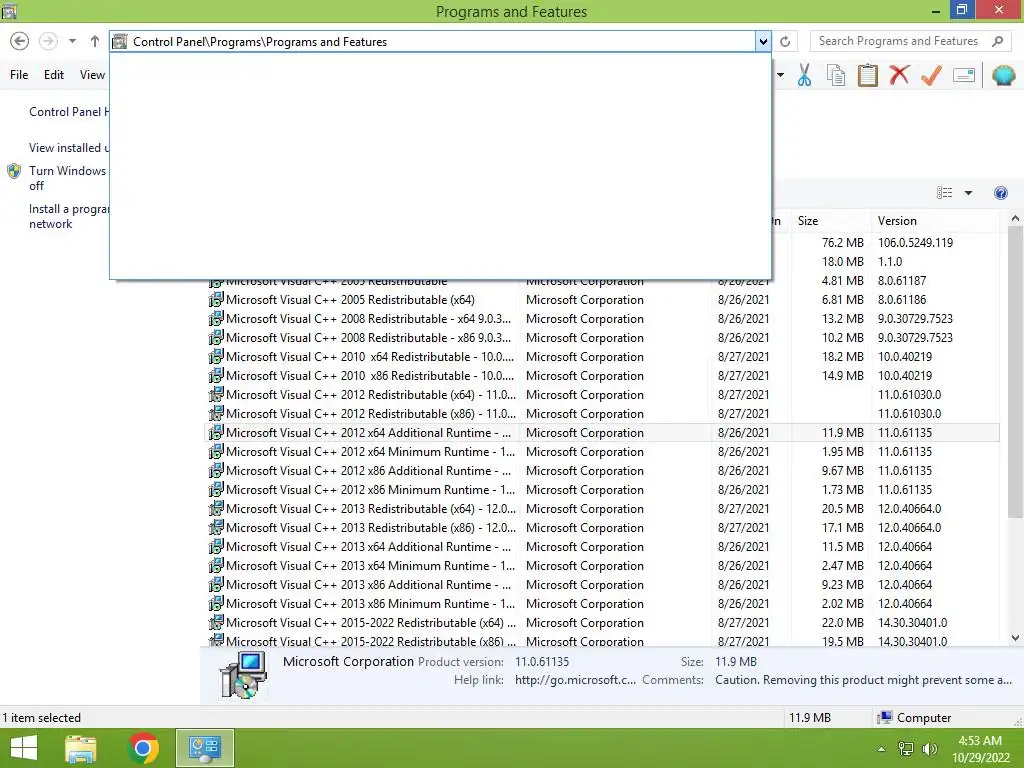1024x768 pixels.
Task: Show hidden tray icons arrow
Action: point(882,749)
